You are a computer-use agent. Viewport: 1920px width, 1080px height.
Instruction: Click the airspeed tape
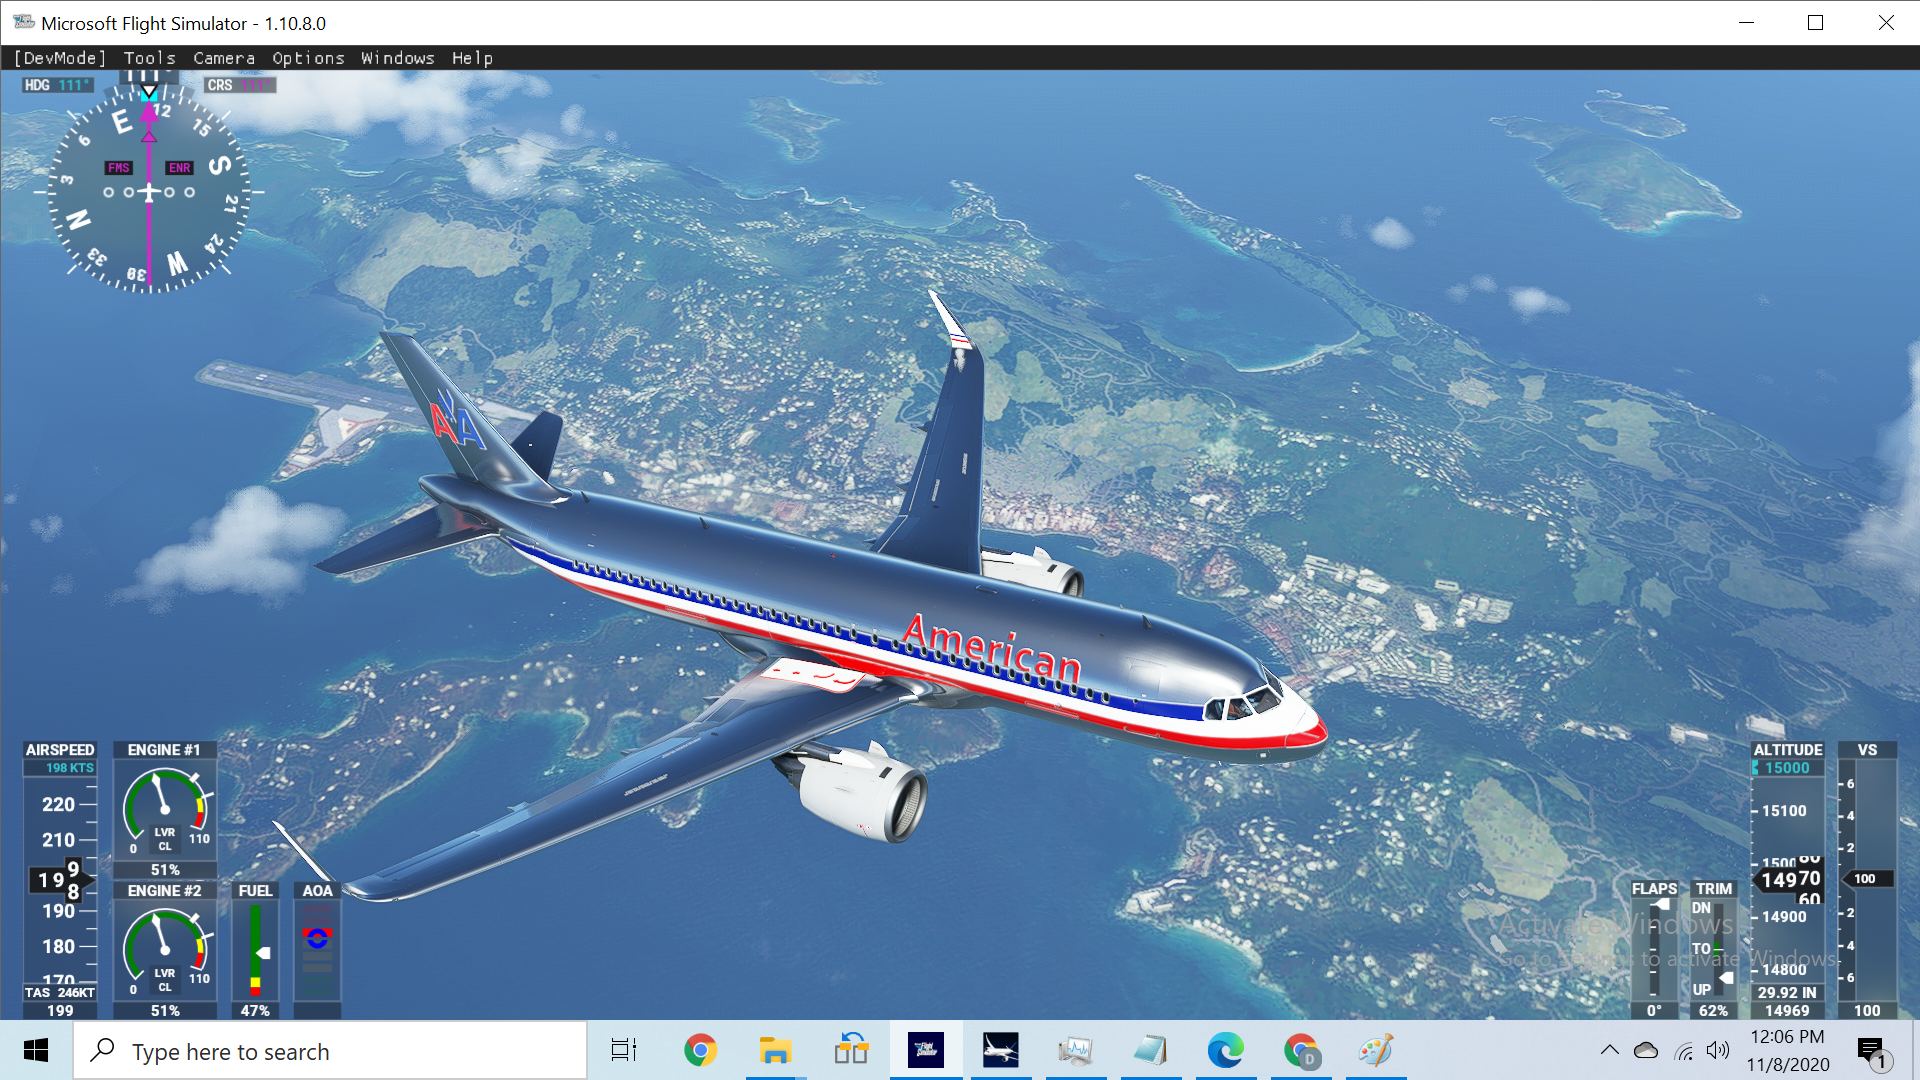60,880
